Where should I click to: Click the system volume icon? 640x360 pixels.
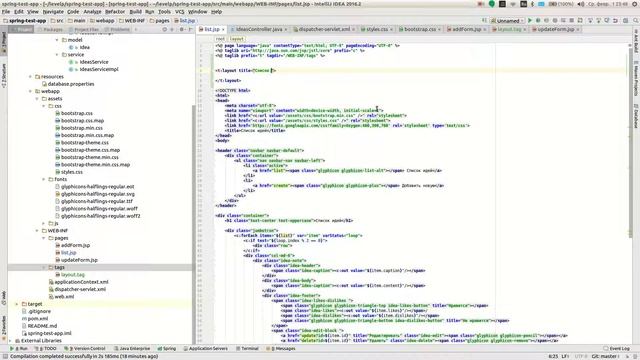(581, 4)
